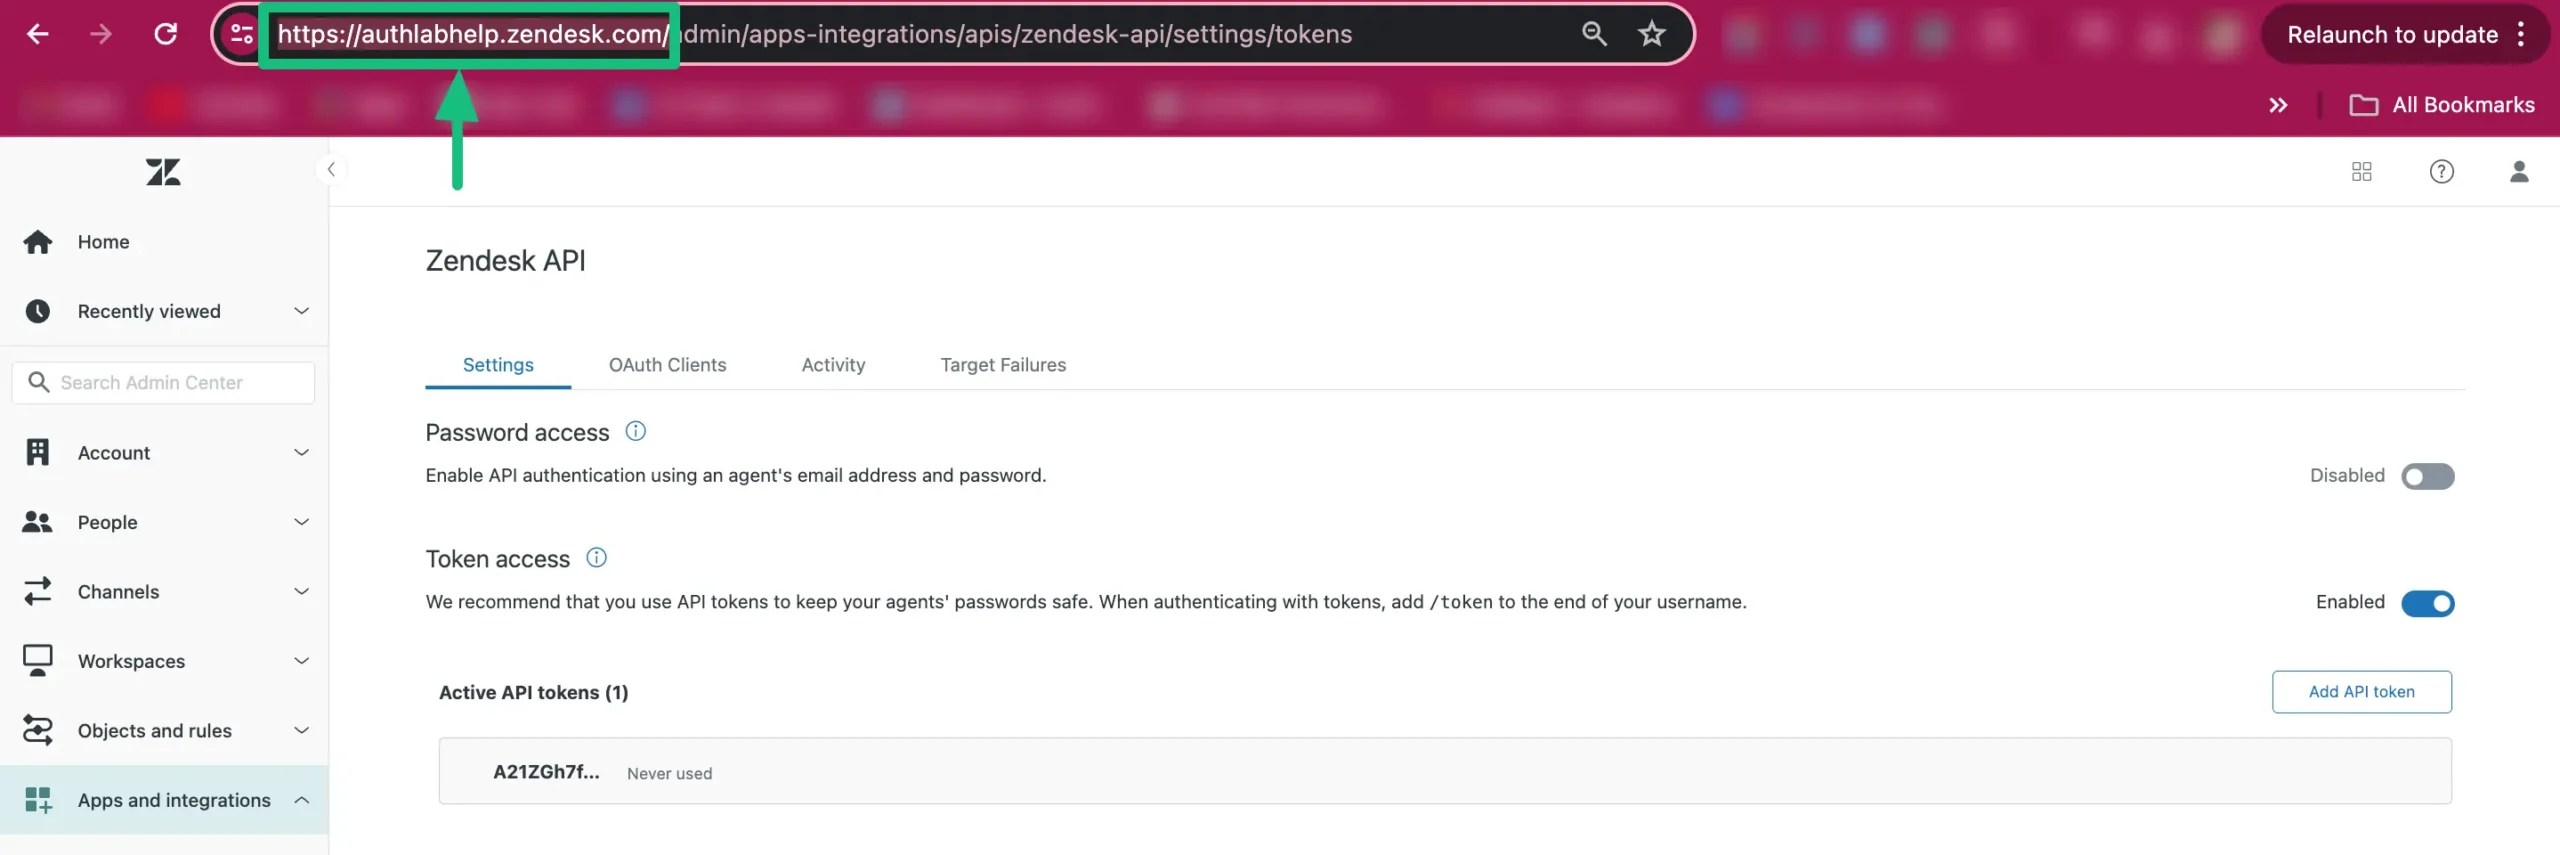Click the Token access info icon
2560x855 pixels.
click(596, 558)
